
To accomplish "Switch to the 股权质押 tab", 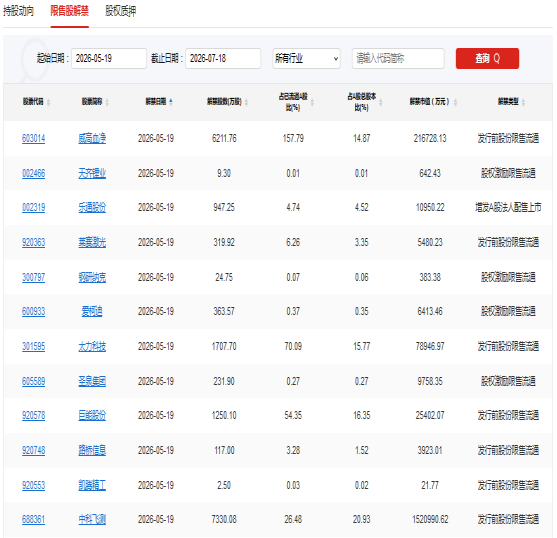I will 121,11.
